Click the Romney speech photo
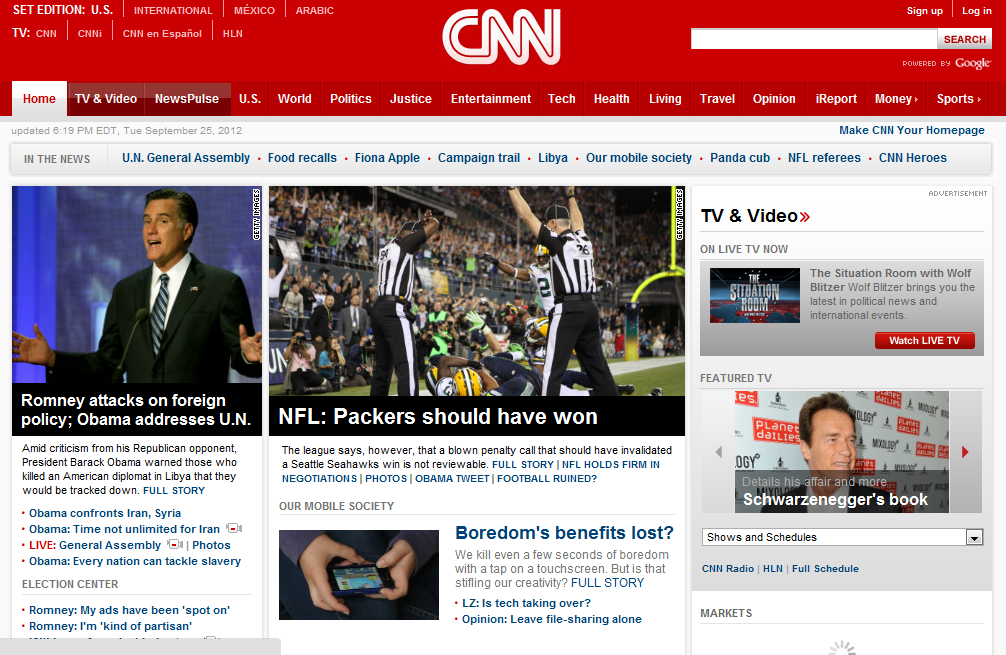 click(x=137, y=285)
